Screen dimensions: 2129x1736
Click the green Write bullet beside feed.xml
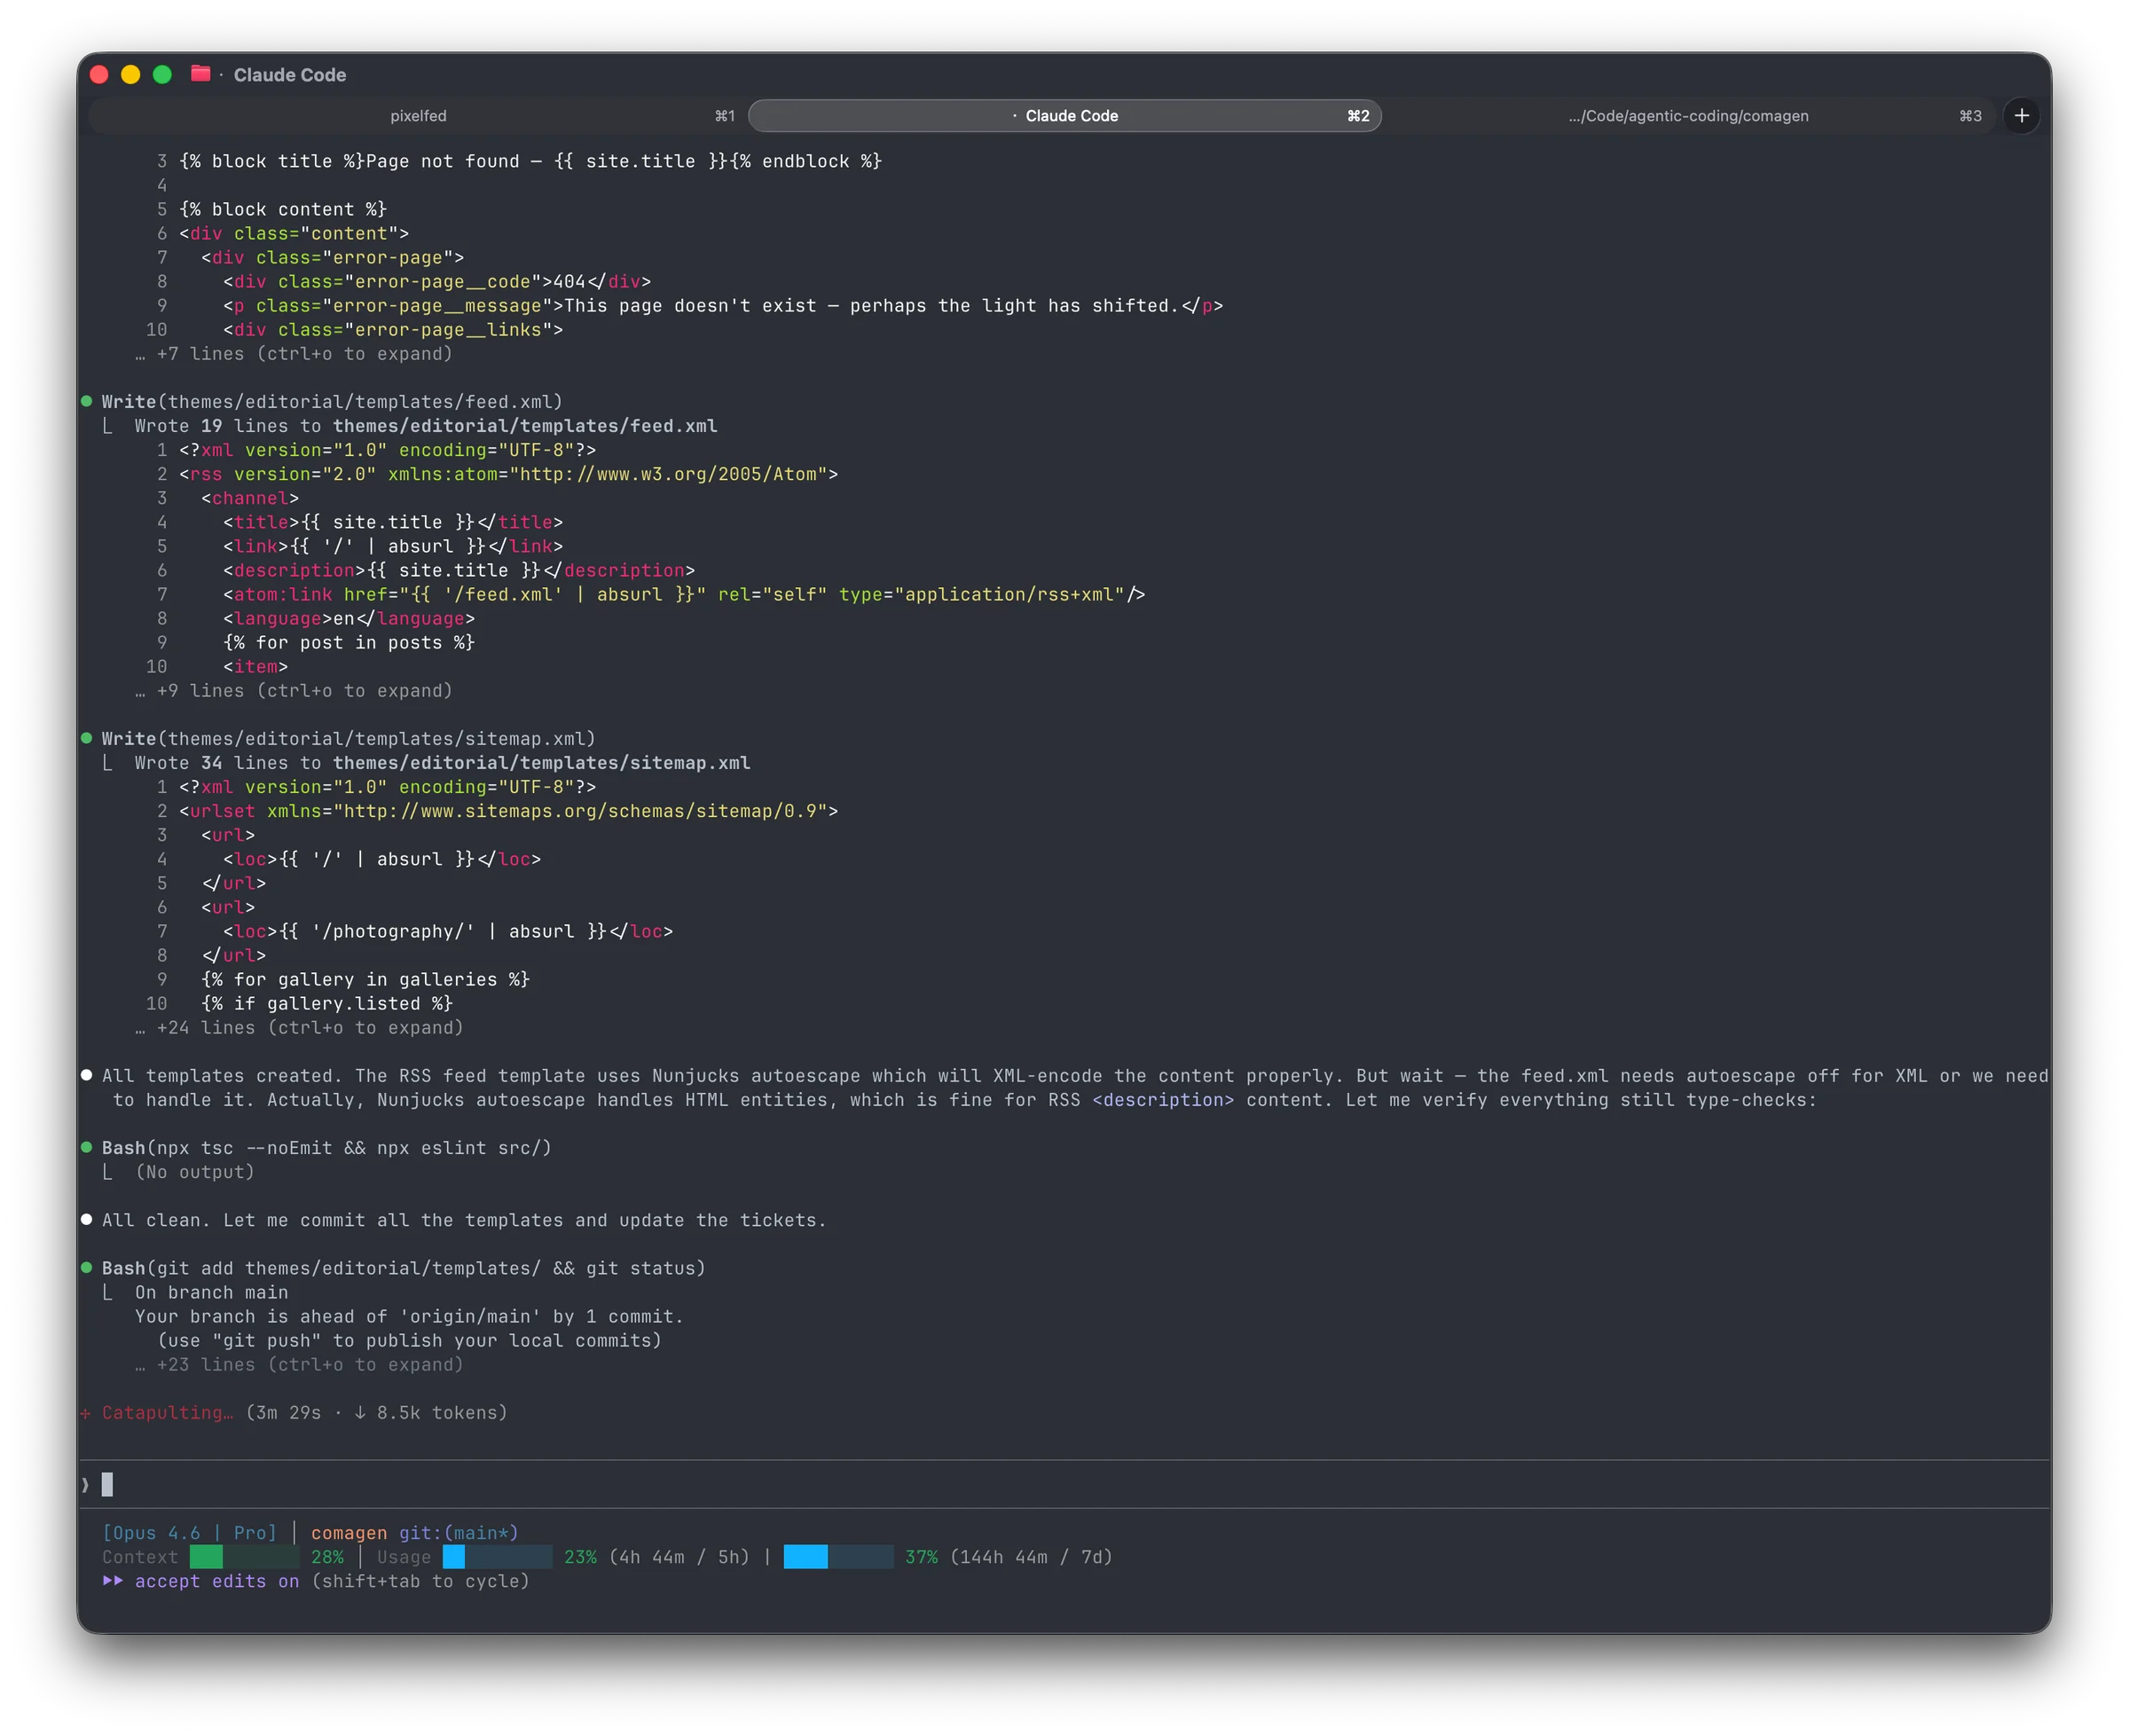[x=88, y=402]
